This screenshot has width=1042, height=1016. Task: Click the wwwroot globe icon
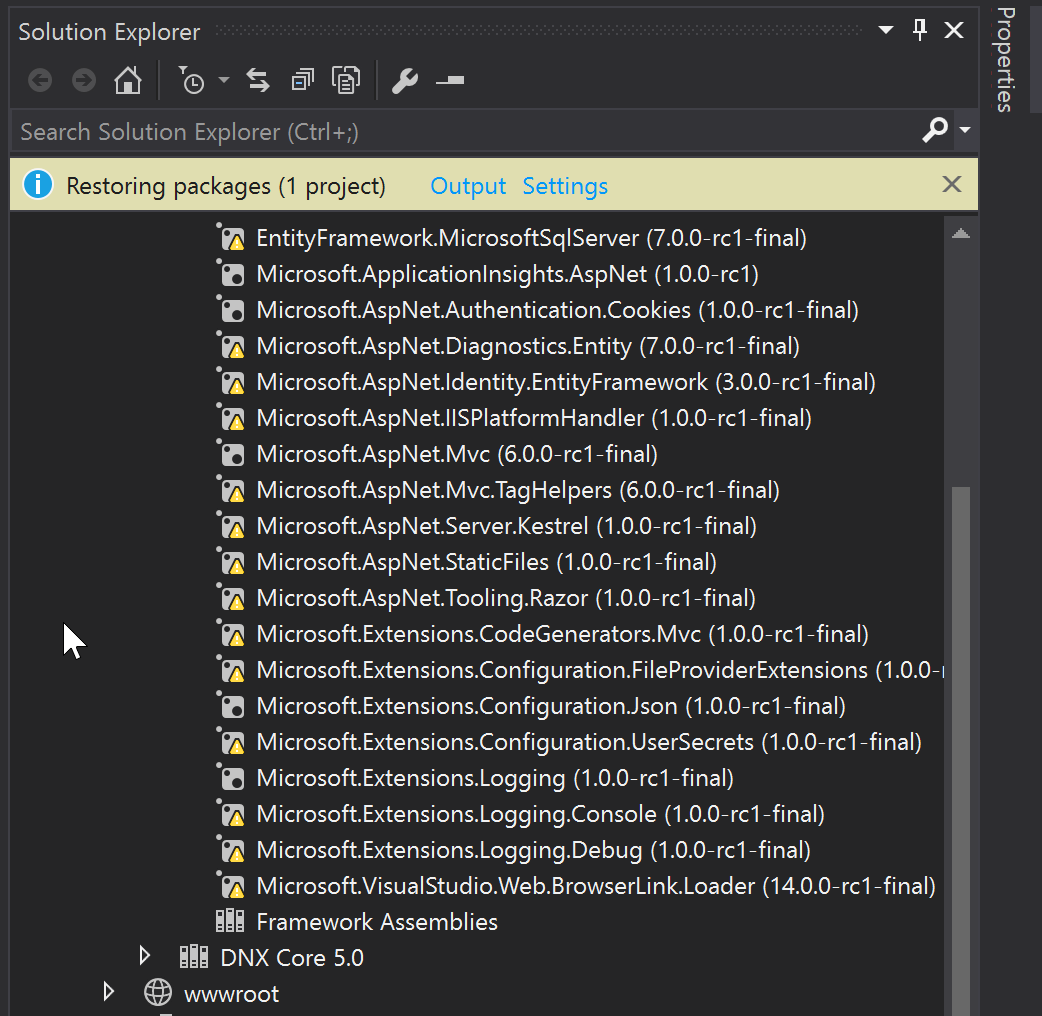click(158, 993)
